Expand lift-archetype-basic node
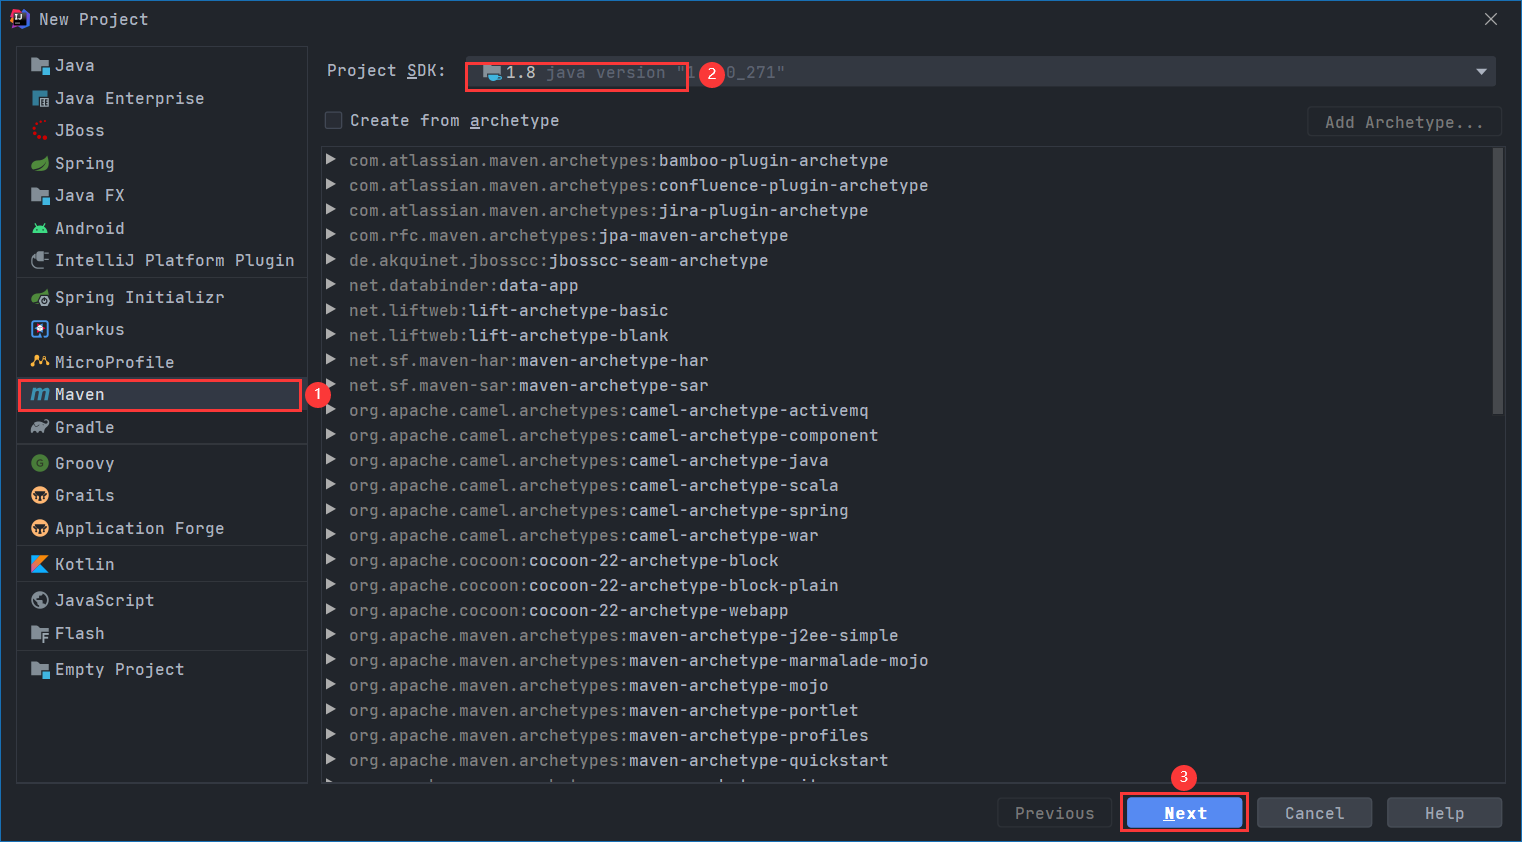Viewport: 1522px width, 842px height. pyautogui.click(x=331, y=310)
